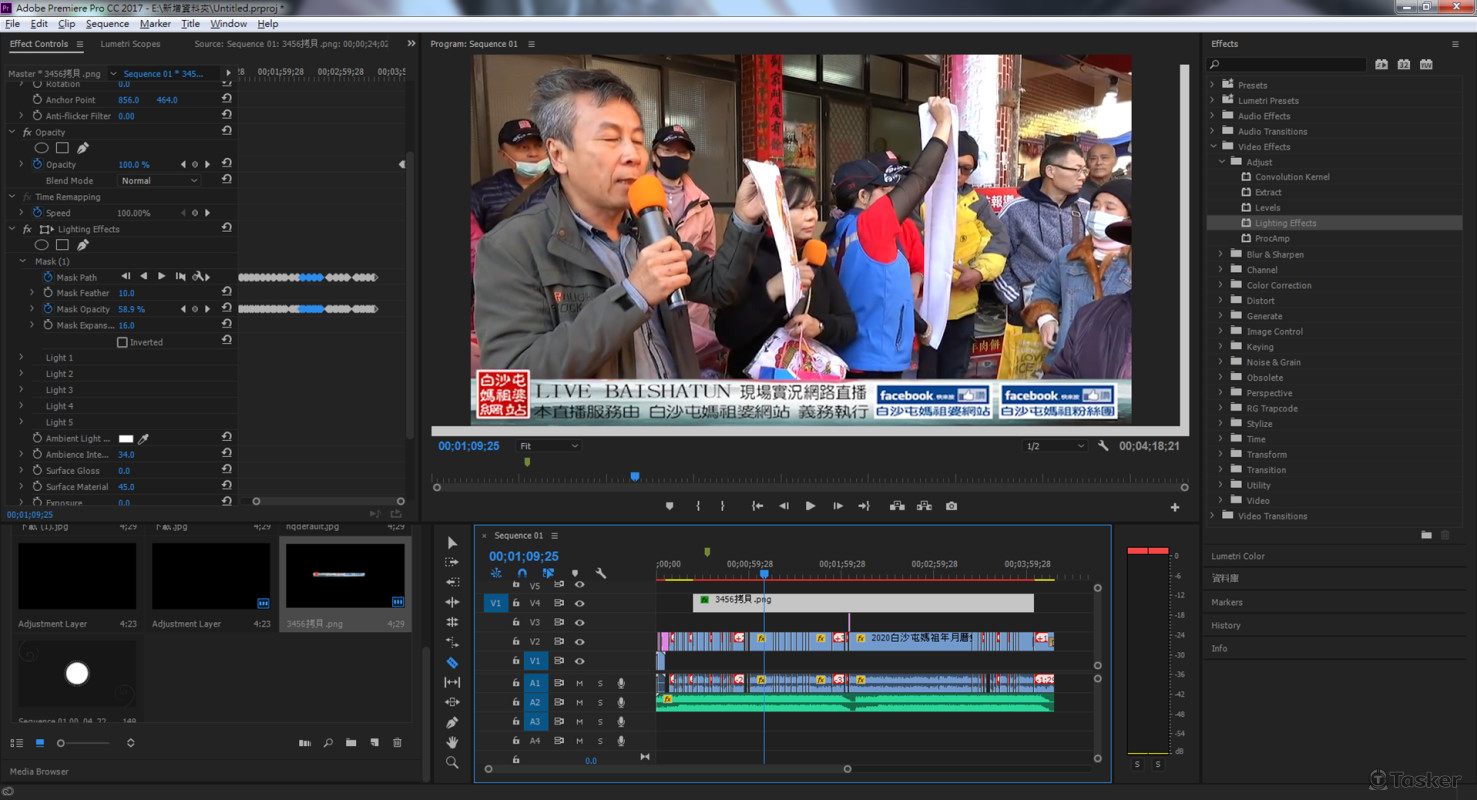Select the Hand tool

(452, 742)
